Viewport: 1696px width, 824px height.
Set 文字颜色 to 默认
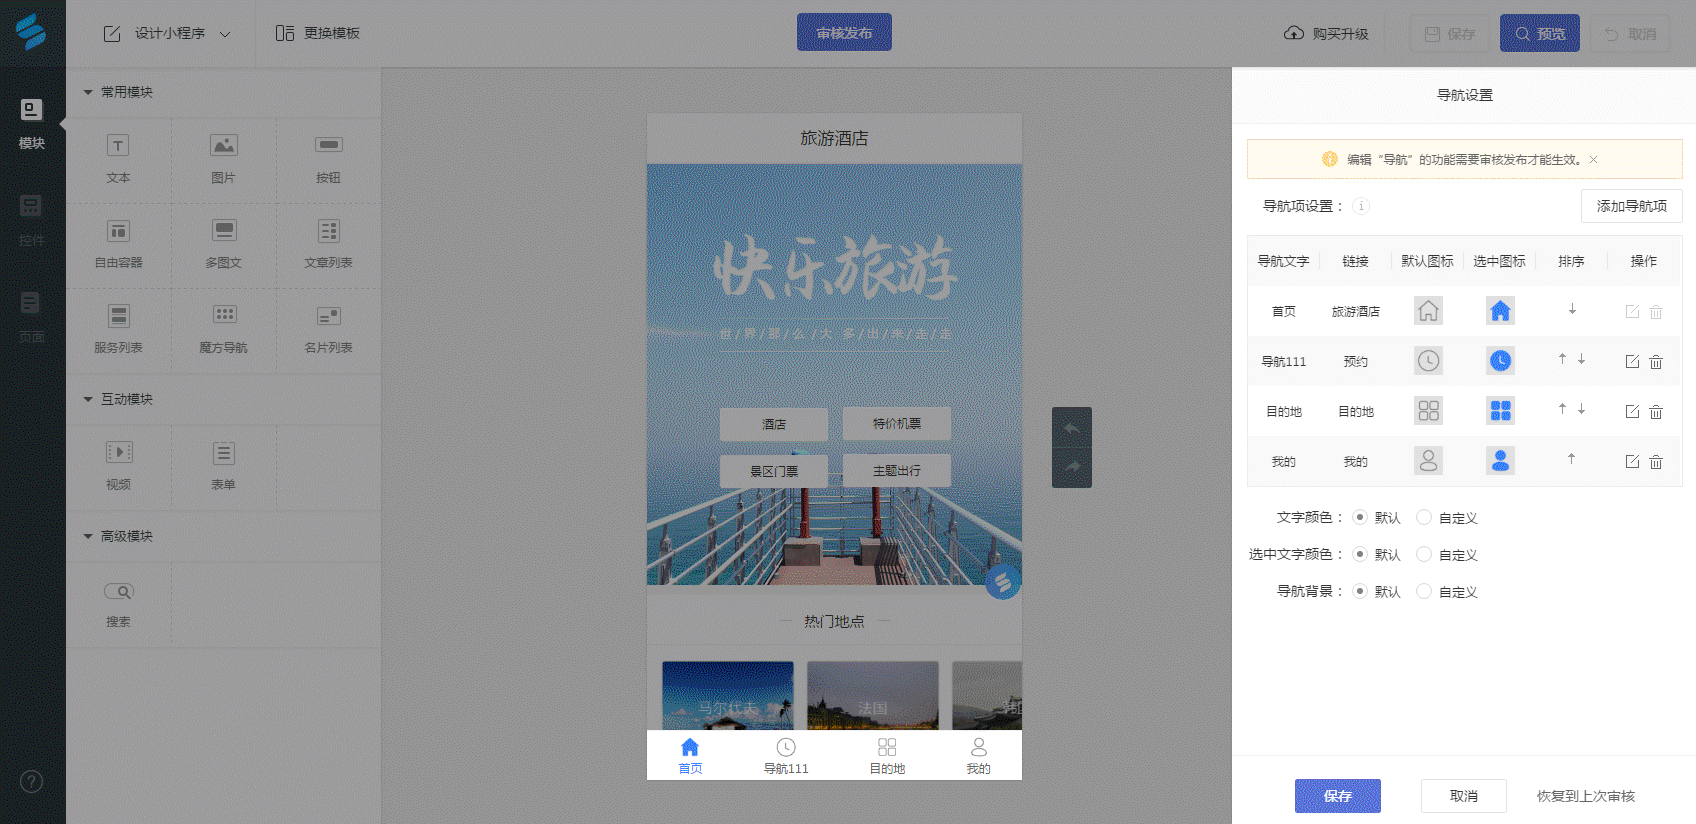pyautogui.click(x=1360, y=518)
